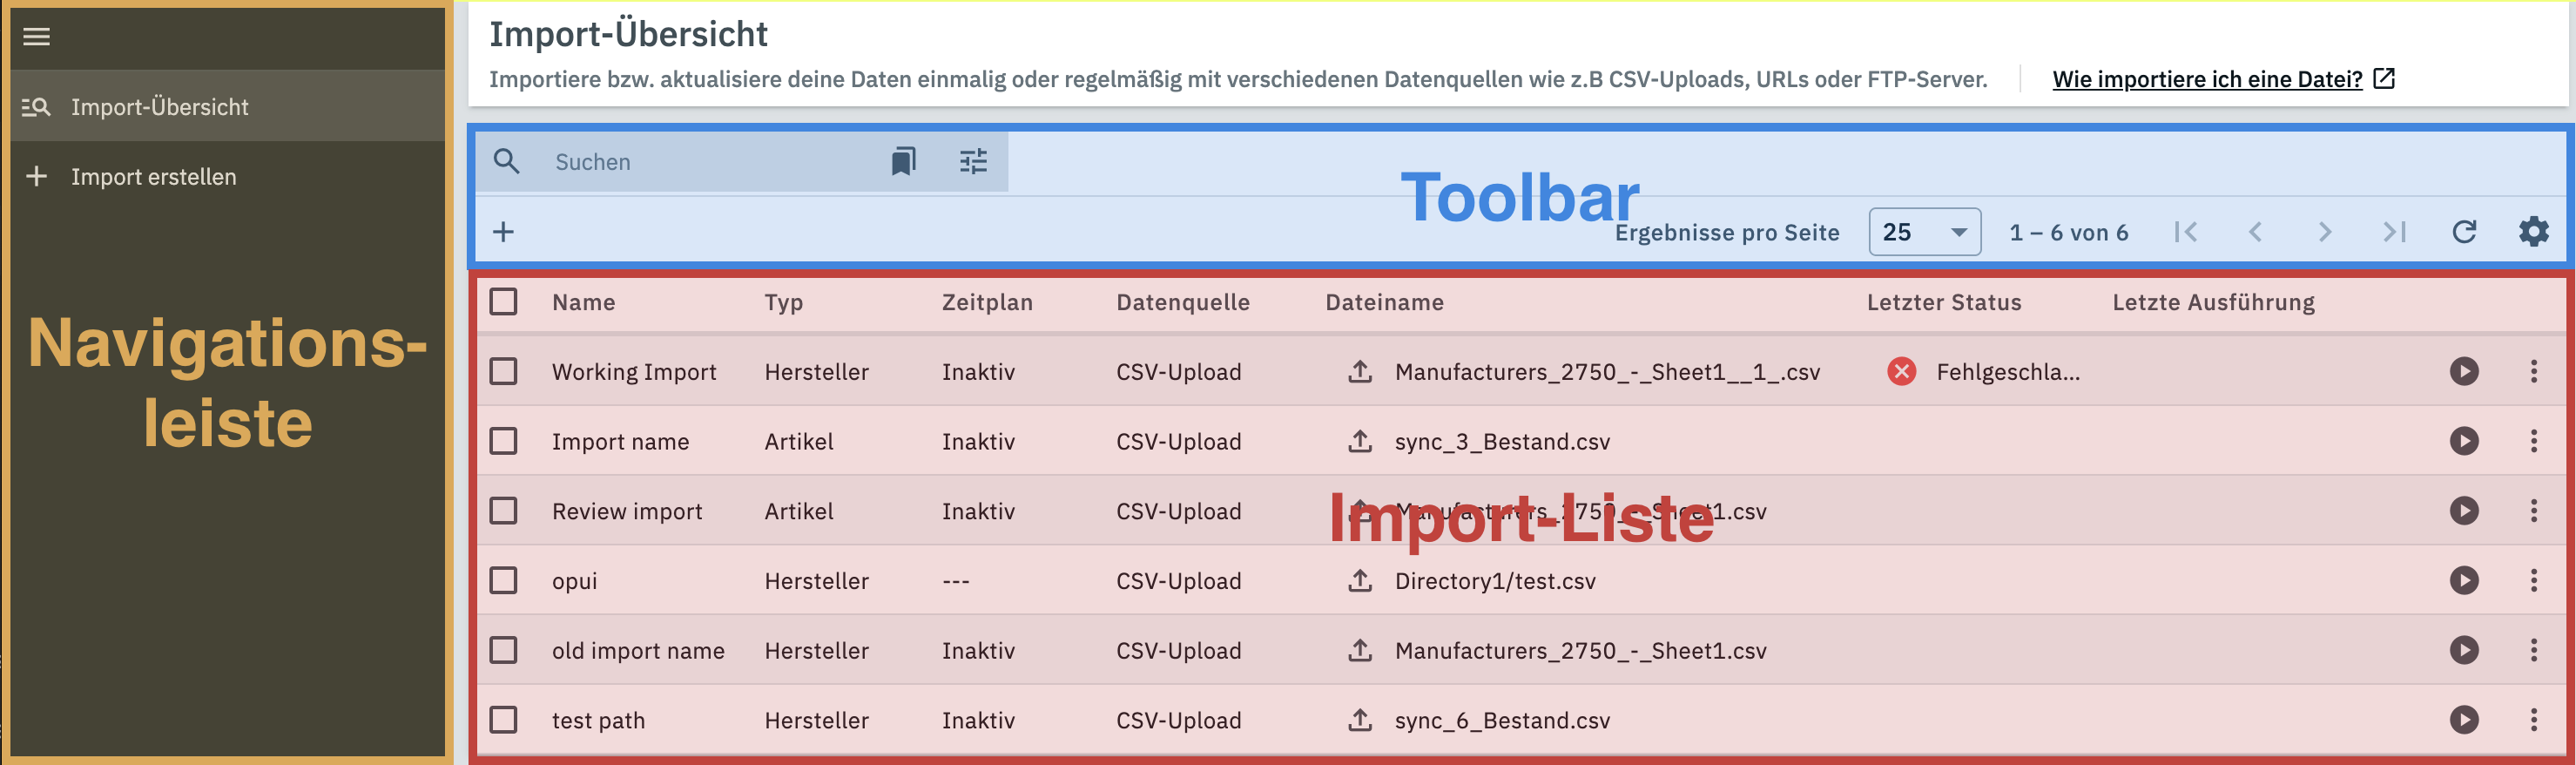2576x765 pixels.
Task: Check the old import name row checkbox
Action: [504, 650]
